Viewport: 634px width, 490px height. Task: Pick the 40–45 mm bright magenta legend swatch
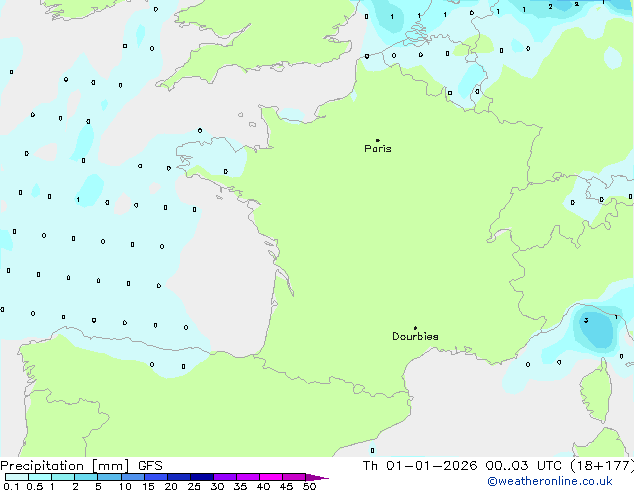[271, 477]
